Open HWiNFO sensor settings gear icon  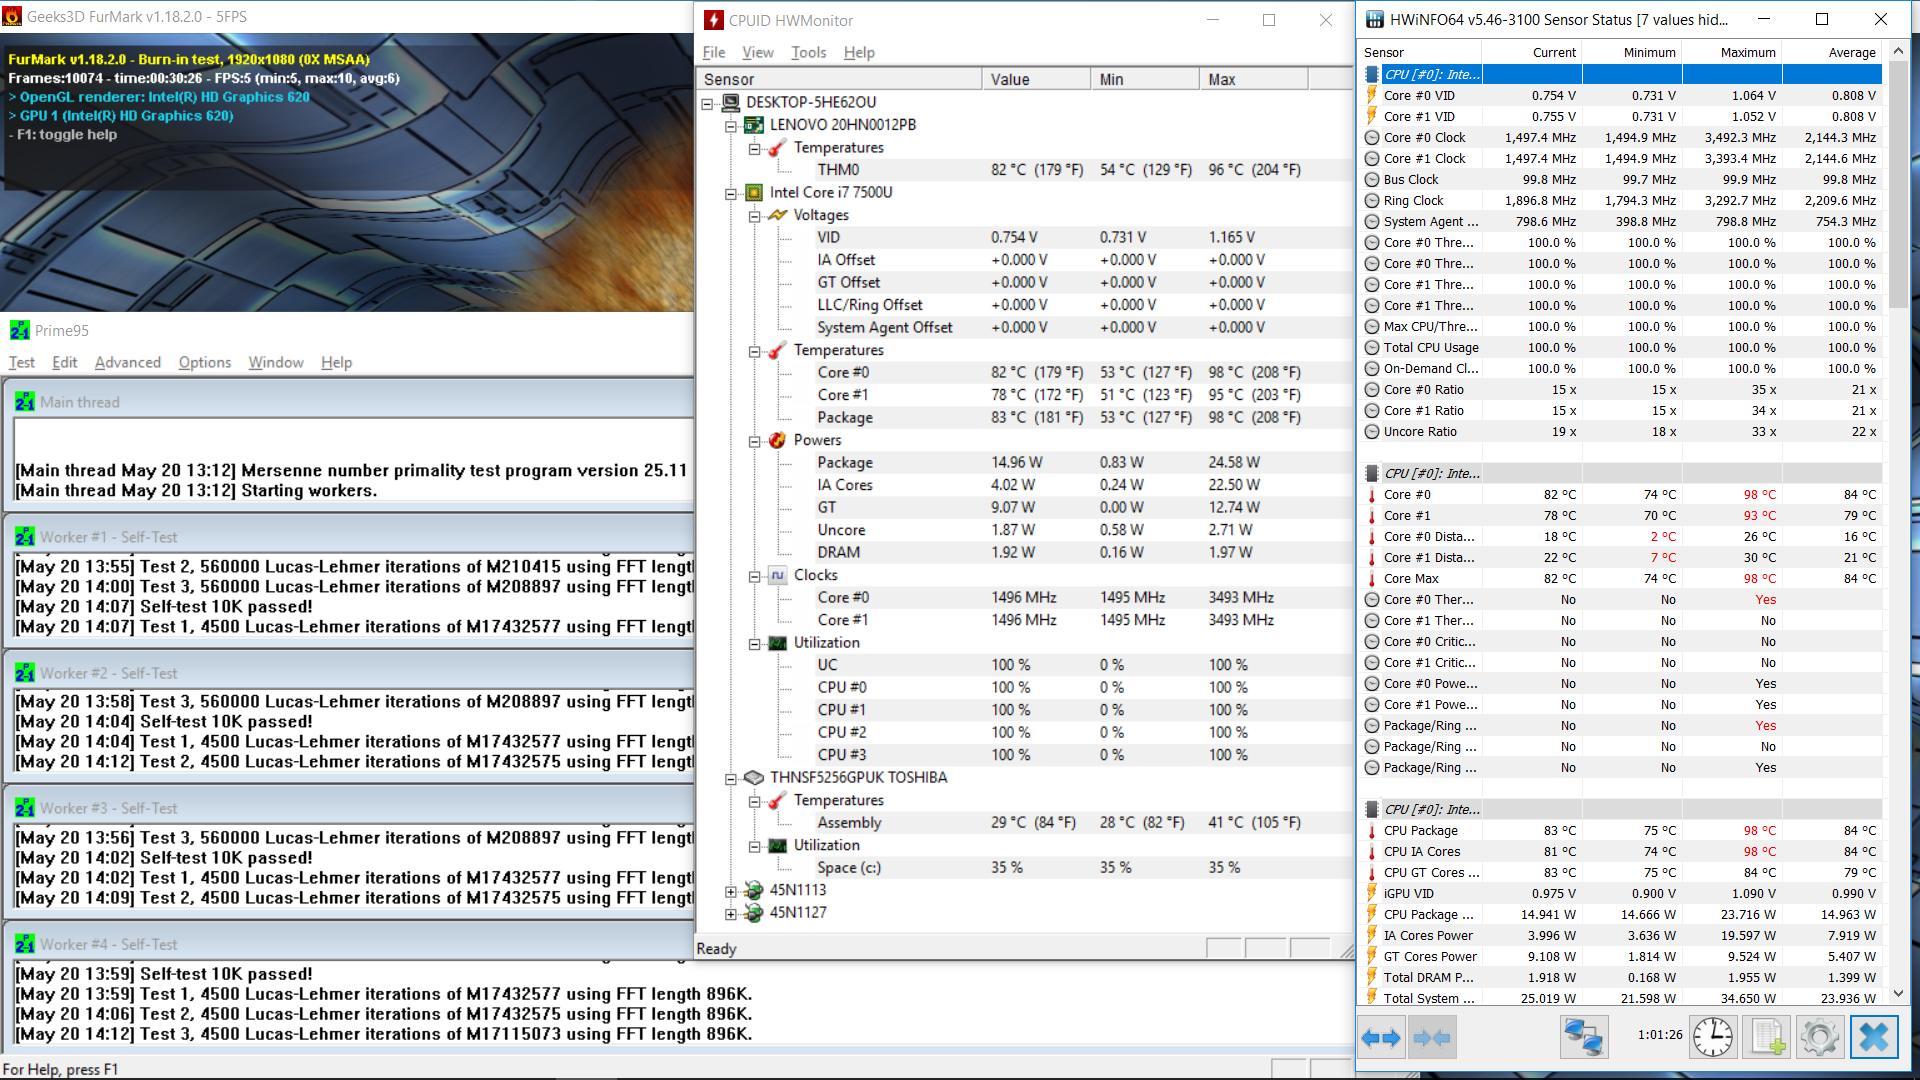point(1819,1037)
